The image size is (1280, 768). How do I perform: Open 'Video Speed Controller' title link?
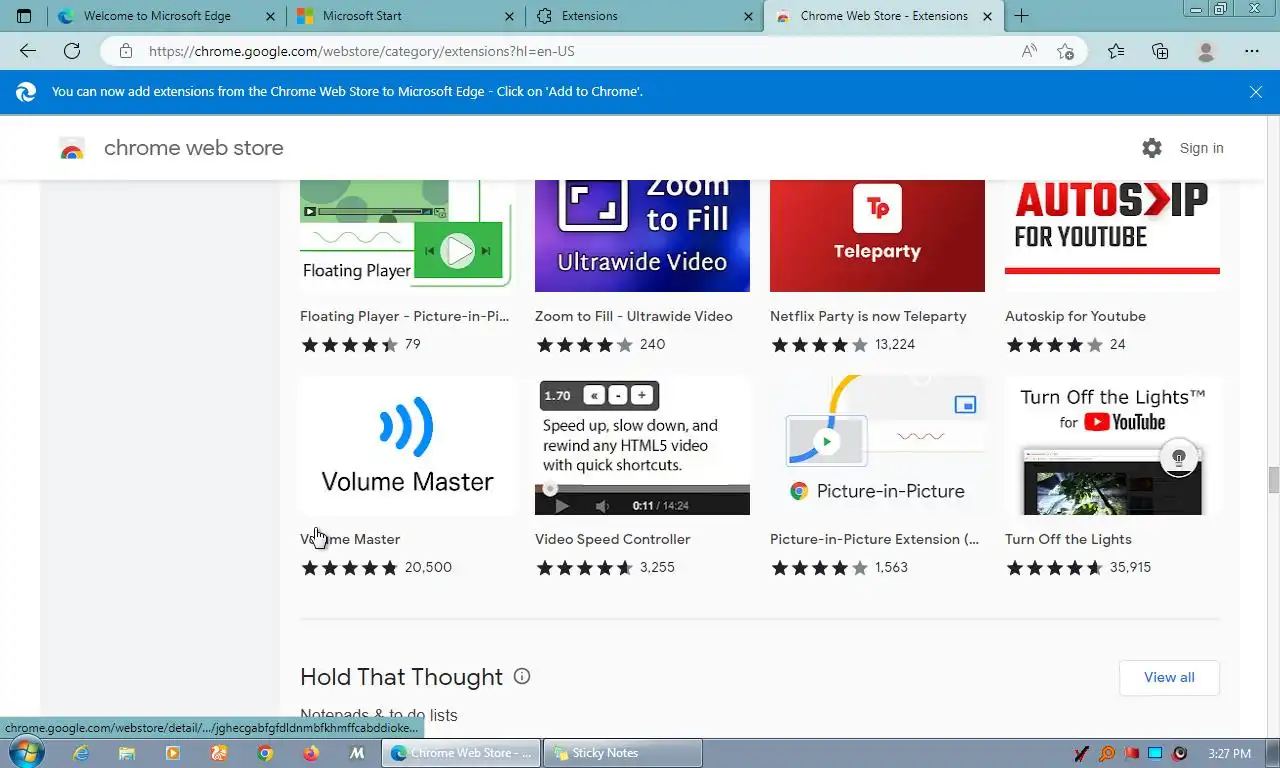point(612,539)
